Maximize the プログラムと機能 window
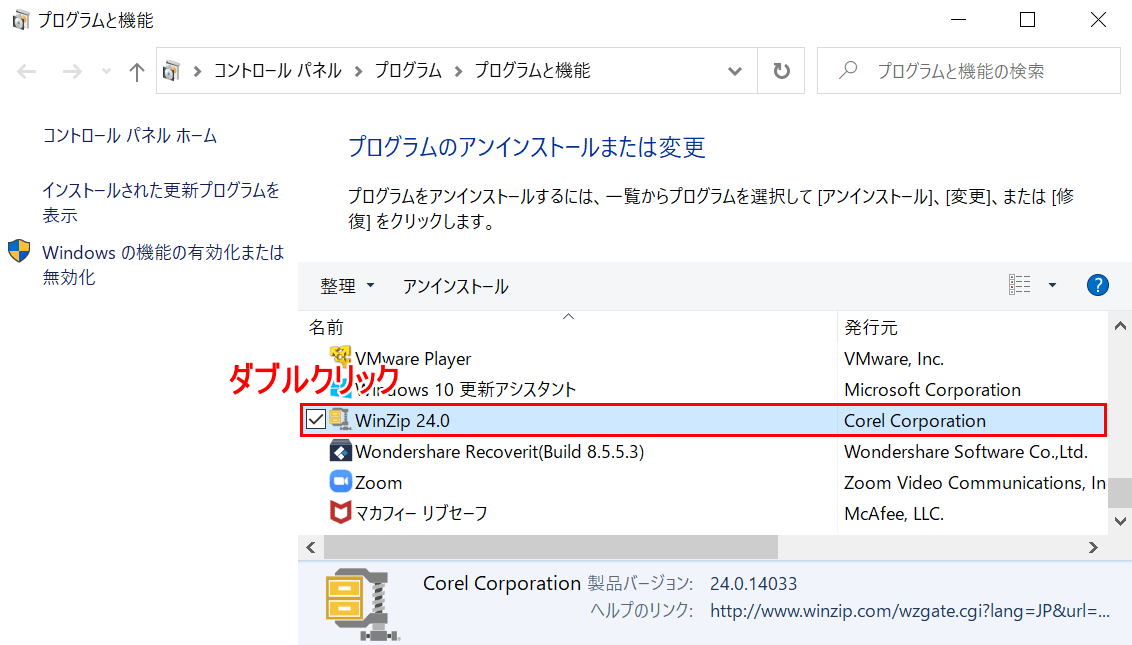The height and width of the screenshot is (645, 1132). (x=1027, y=20)
